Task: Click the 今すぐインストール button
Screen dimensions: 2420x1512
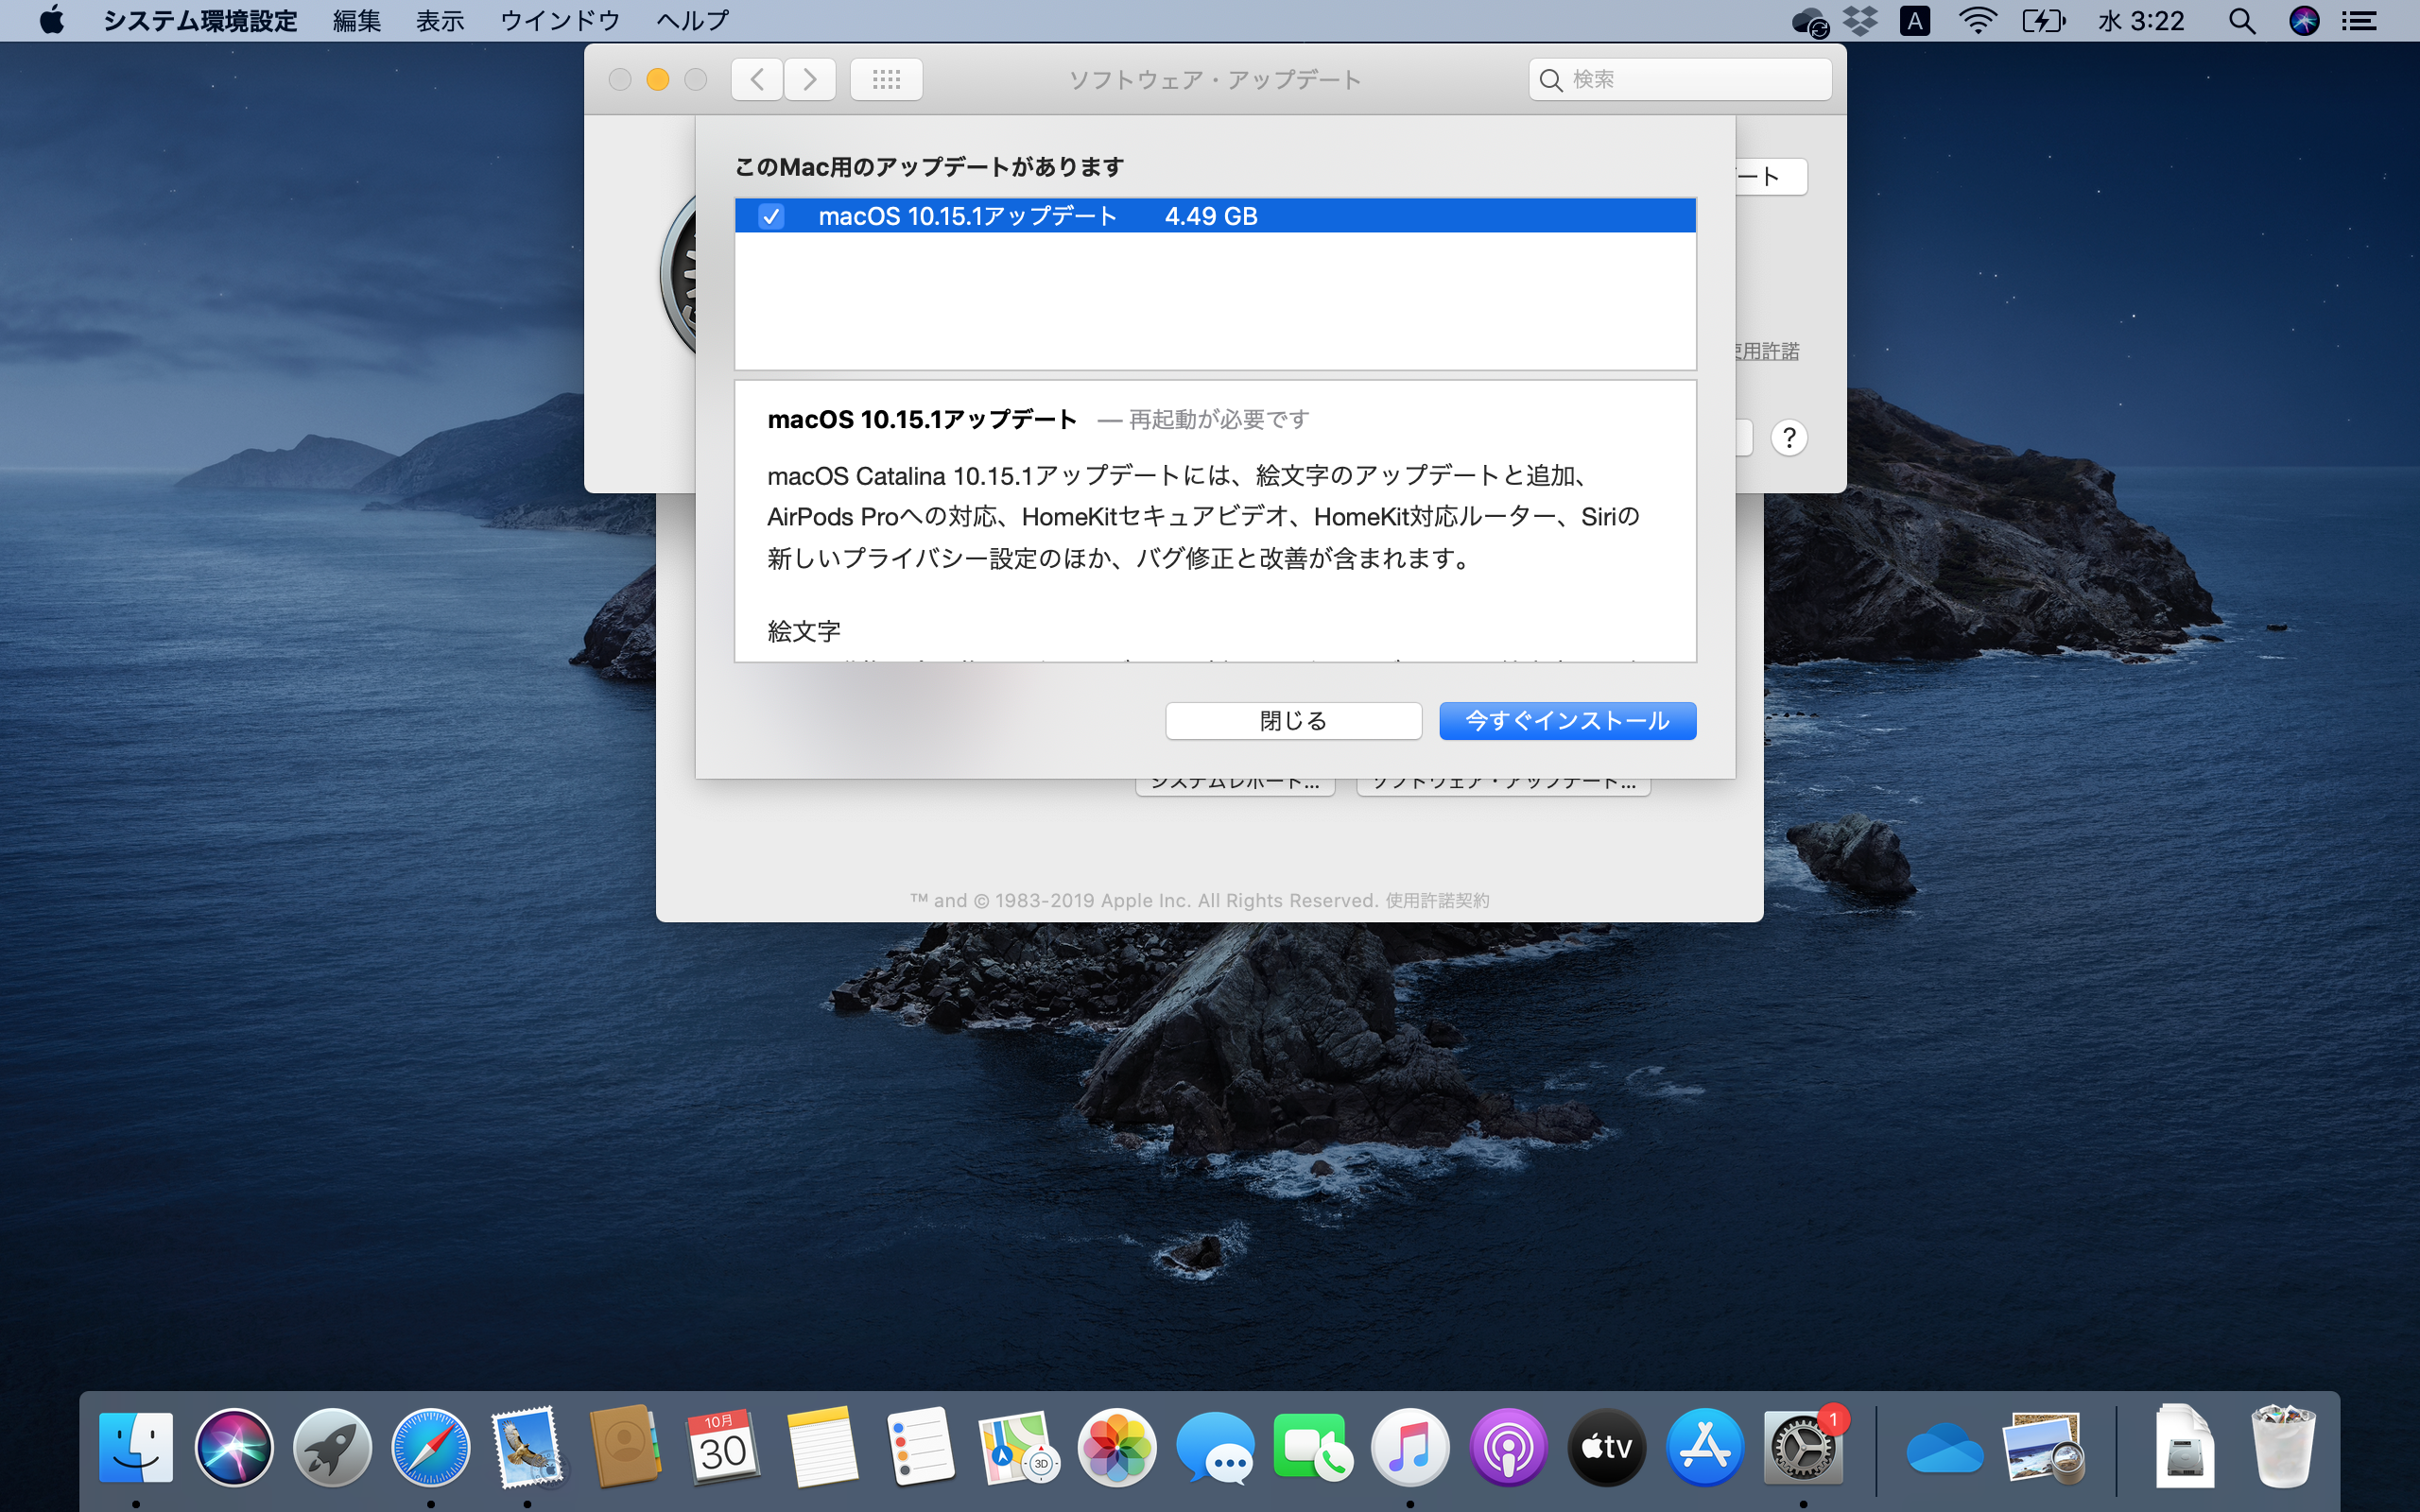Action: [1566, 720]
